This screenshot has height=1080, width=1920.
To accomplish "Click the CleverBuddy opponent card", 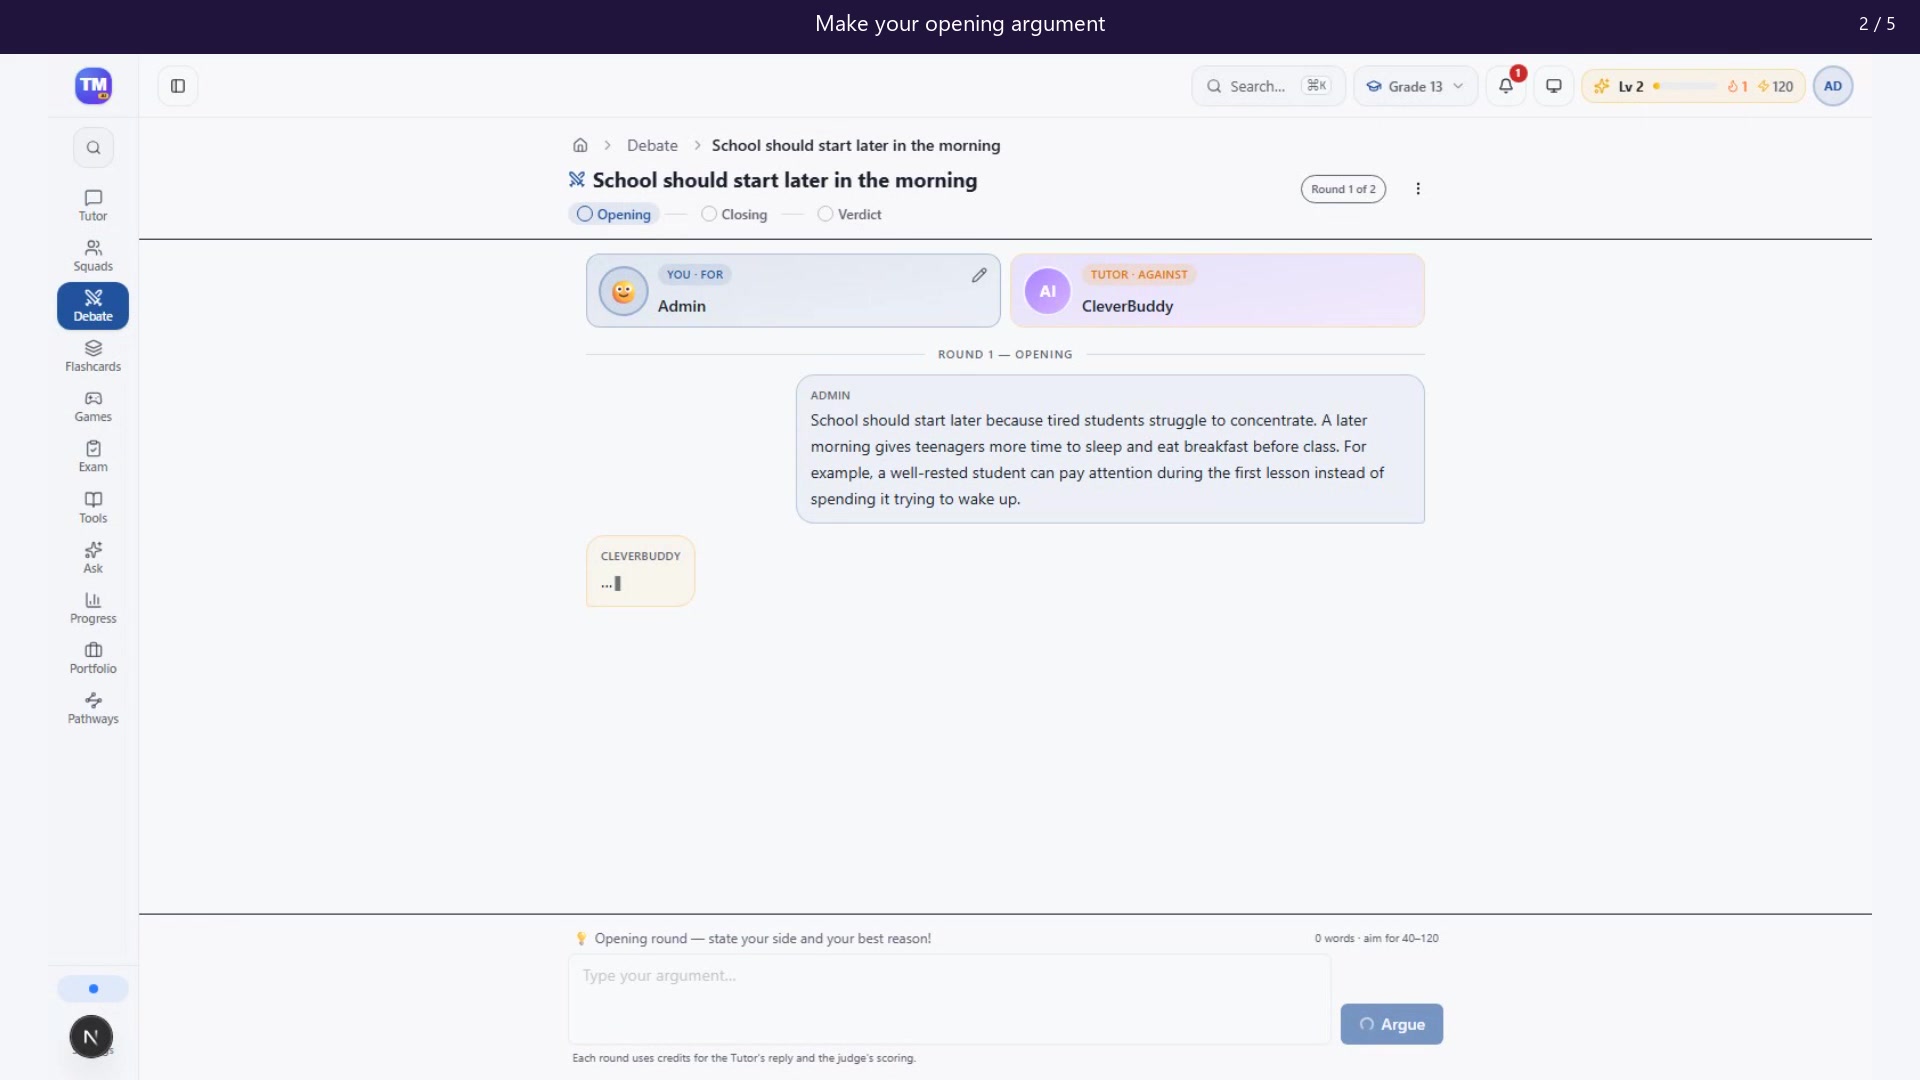I will [1217, 290].
